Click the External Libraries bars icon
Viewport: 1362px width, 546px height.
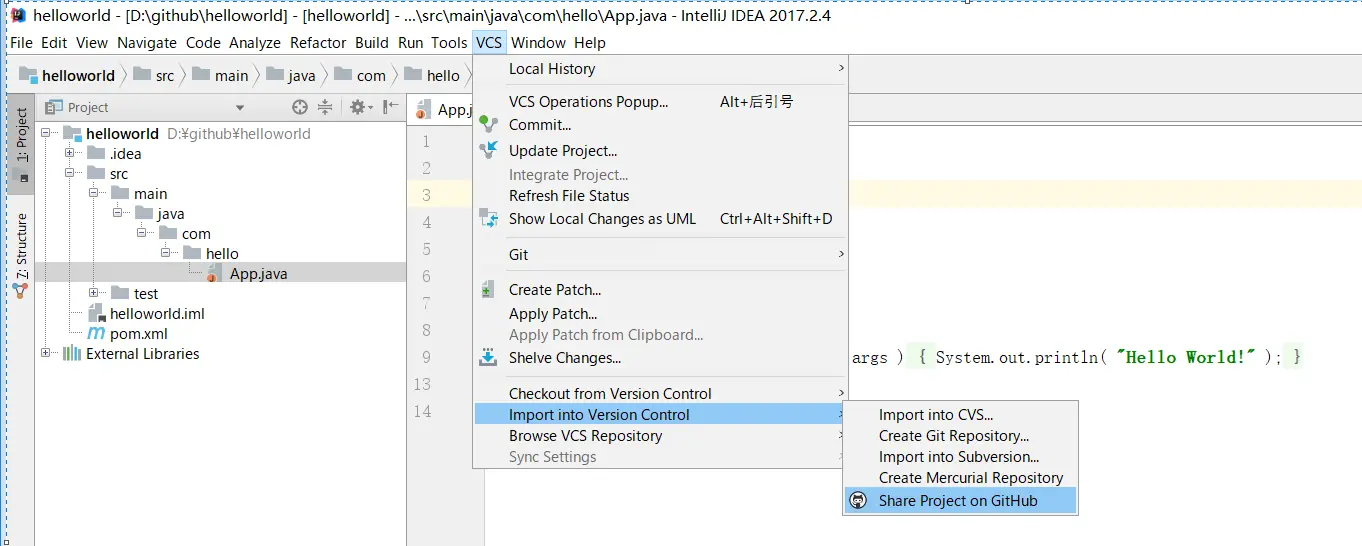[x=72, y=353]
